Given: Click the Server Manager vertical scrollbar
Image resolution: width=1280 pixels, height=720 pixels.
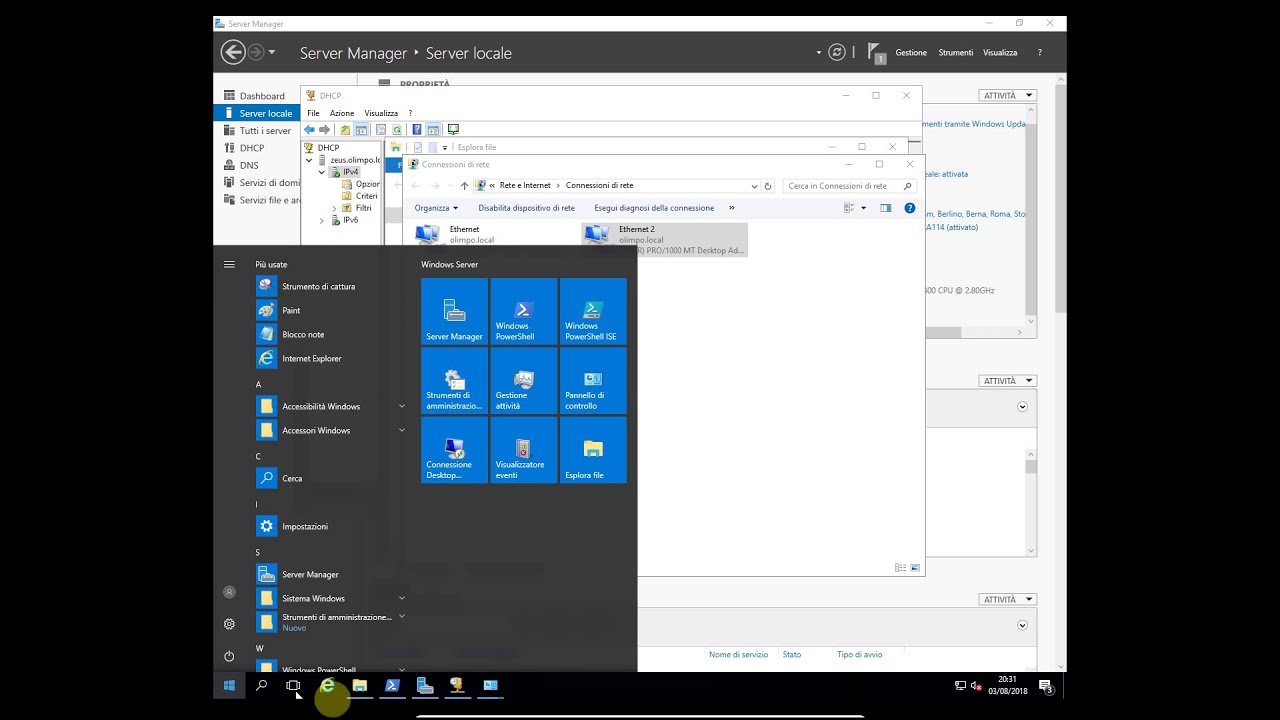Looking at the screenshot, I should click(x=1060, y=200).
